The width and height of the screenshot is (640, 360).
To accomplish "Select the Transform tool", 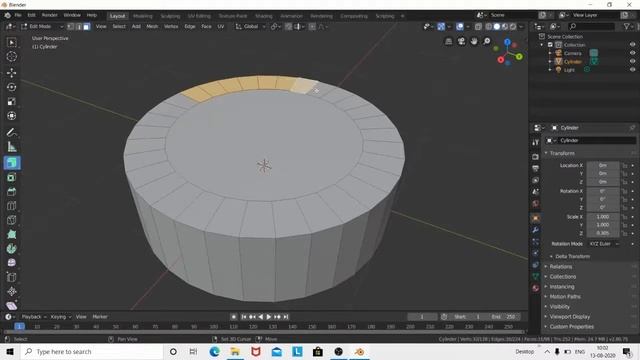I will (11, 116).
